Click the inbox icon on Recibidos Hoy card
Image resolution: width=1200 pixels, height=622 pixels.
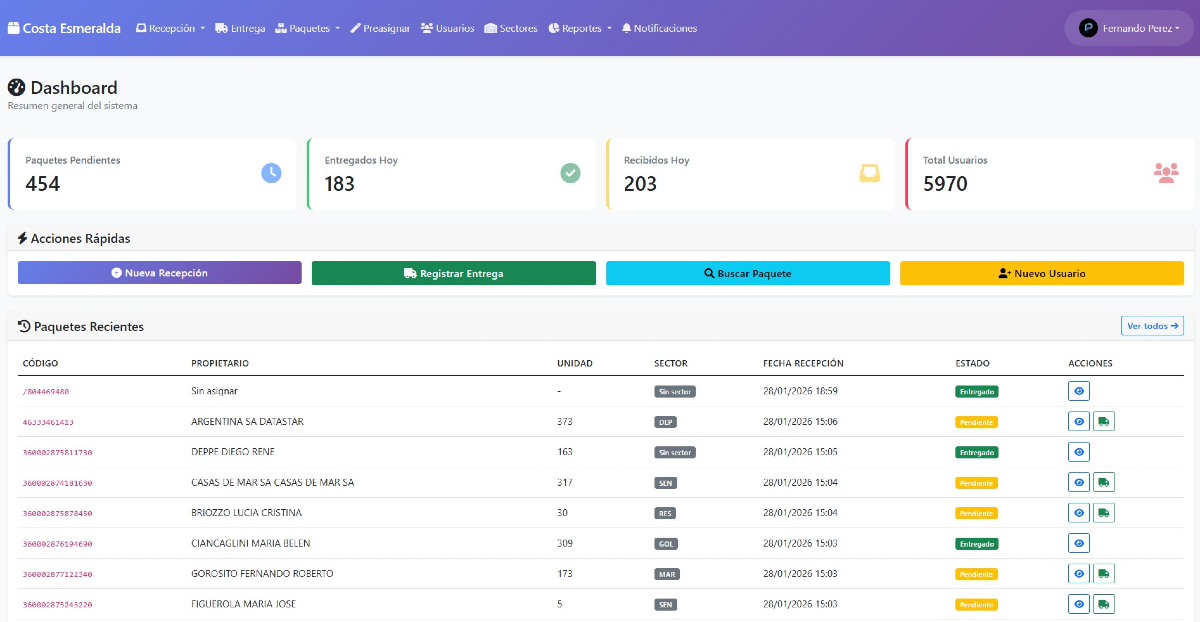click(x=870, y=173)
